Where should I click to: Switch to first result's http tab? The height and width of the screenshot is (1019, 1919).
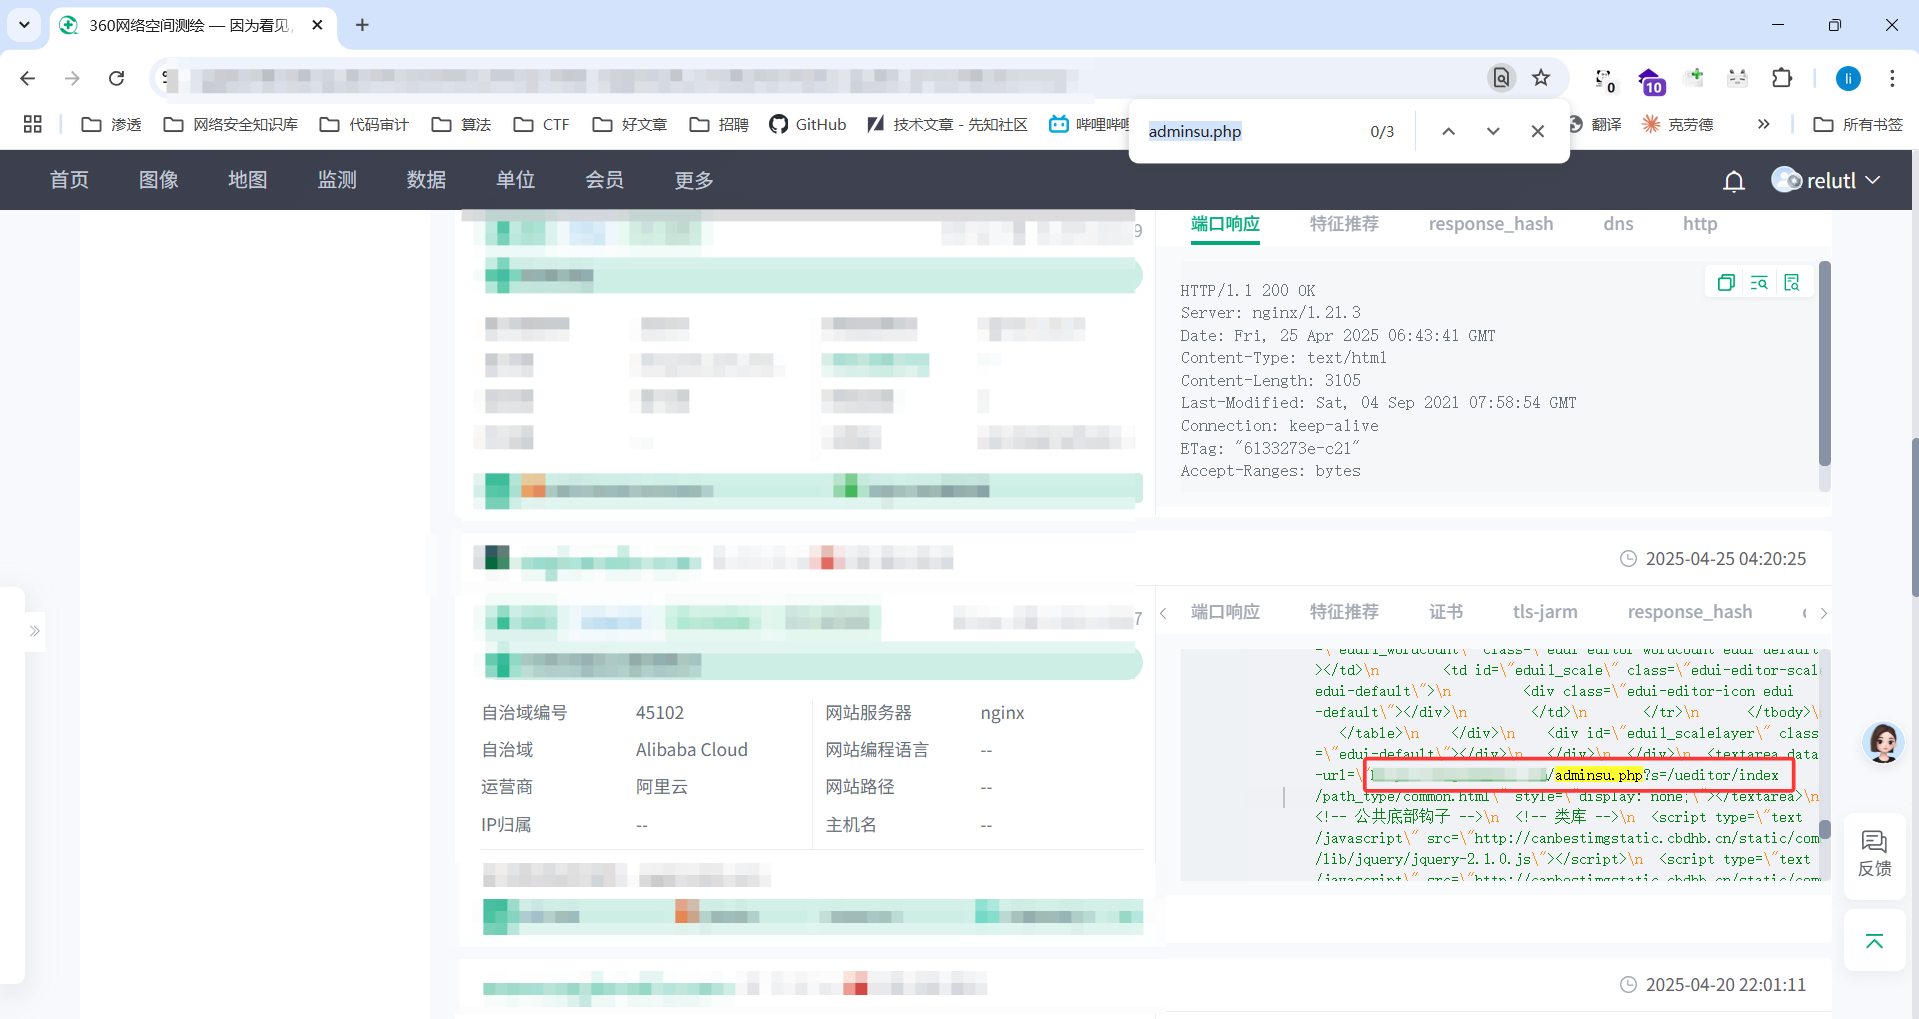(x=1700, y=224)
